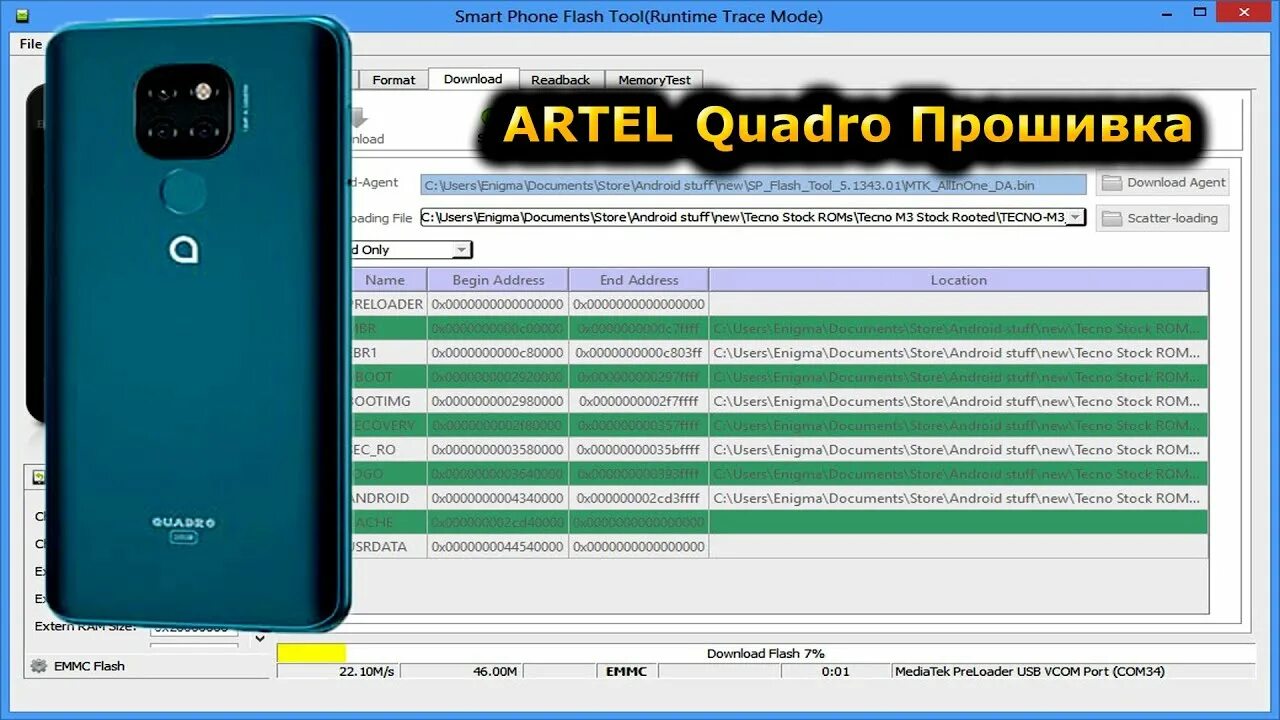Screen dimensions: 1280x720
Task: Click MediaTek PreLoader USB VCOM Port status
Action: 1030,672
